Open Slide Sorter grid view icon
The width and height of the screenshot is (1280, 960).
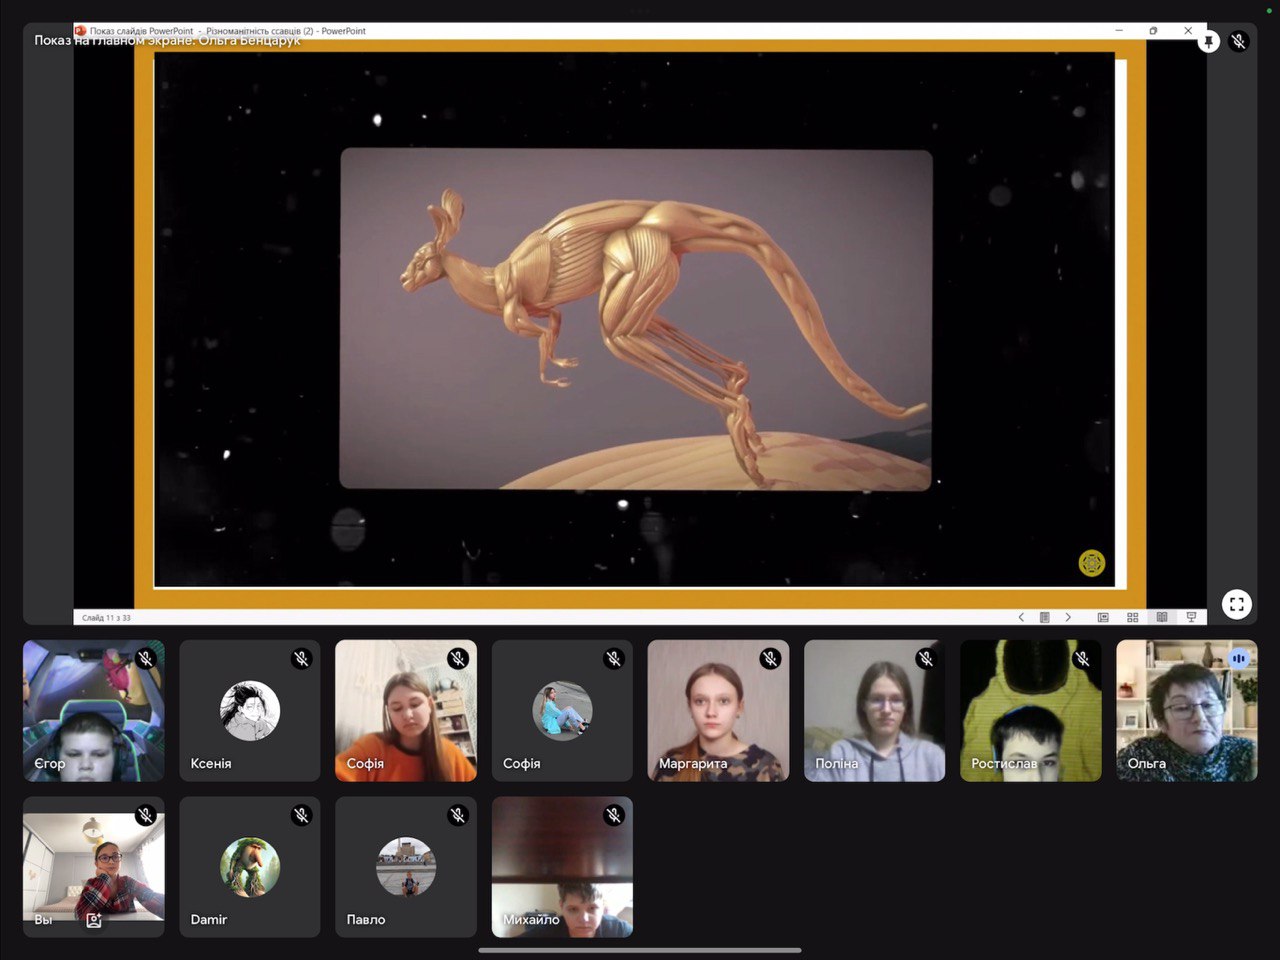point(1132,618)
